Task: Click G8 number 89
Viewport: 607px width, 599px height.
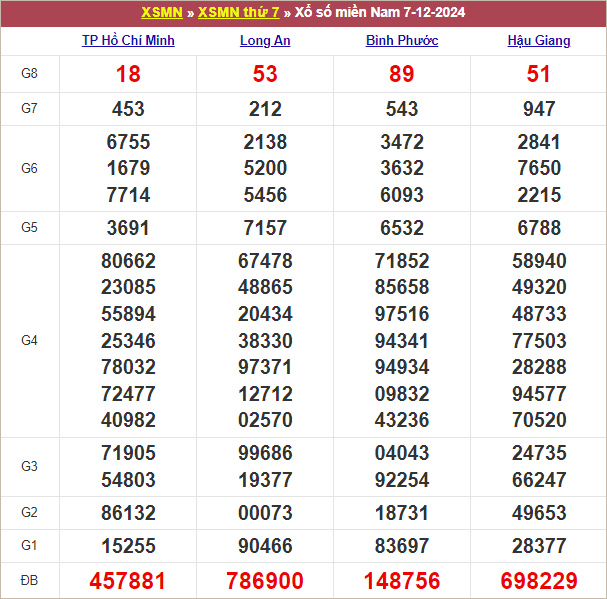Action: point(402,74)
